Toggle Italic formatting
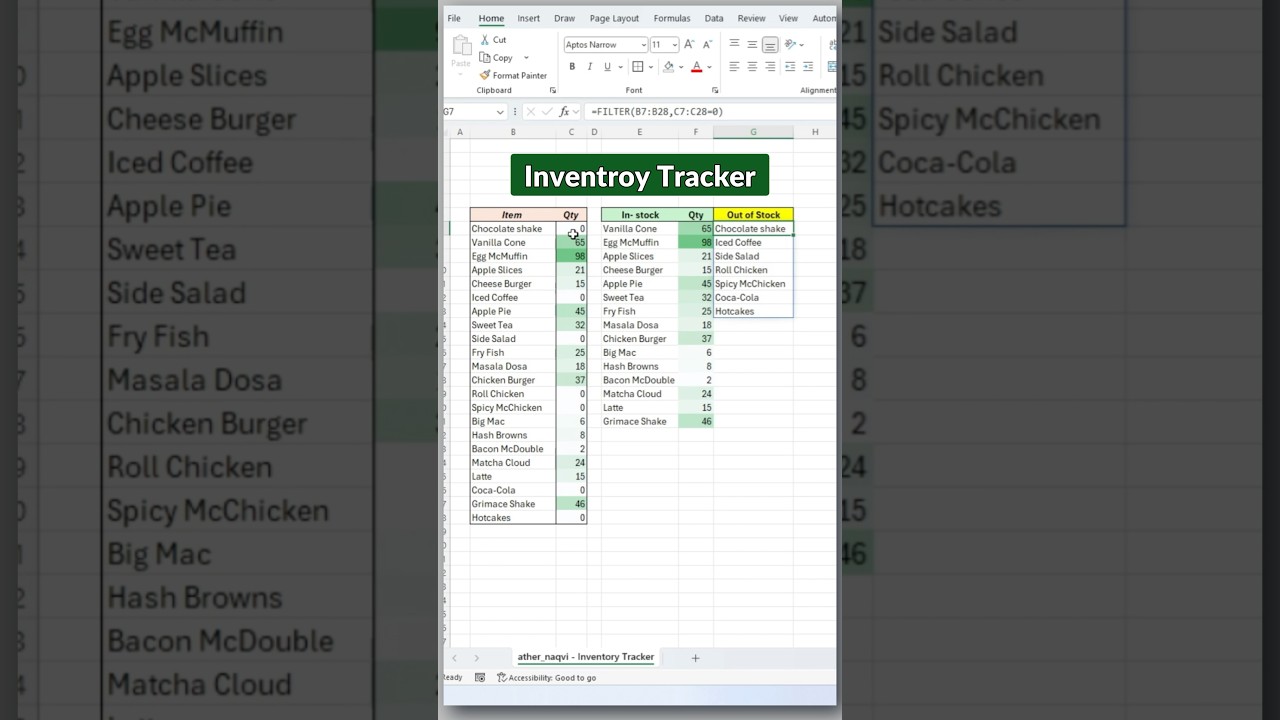The width and height of the screenshot is (1280, 720). coord(590,67)
